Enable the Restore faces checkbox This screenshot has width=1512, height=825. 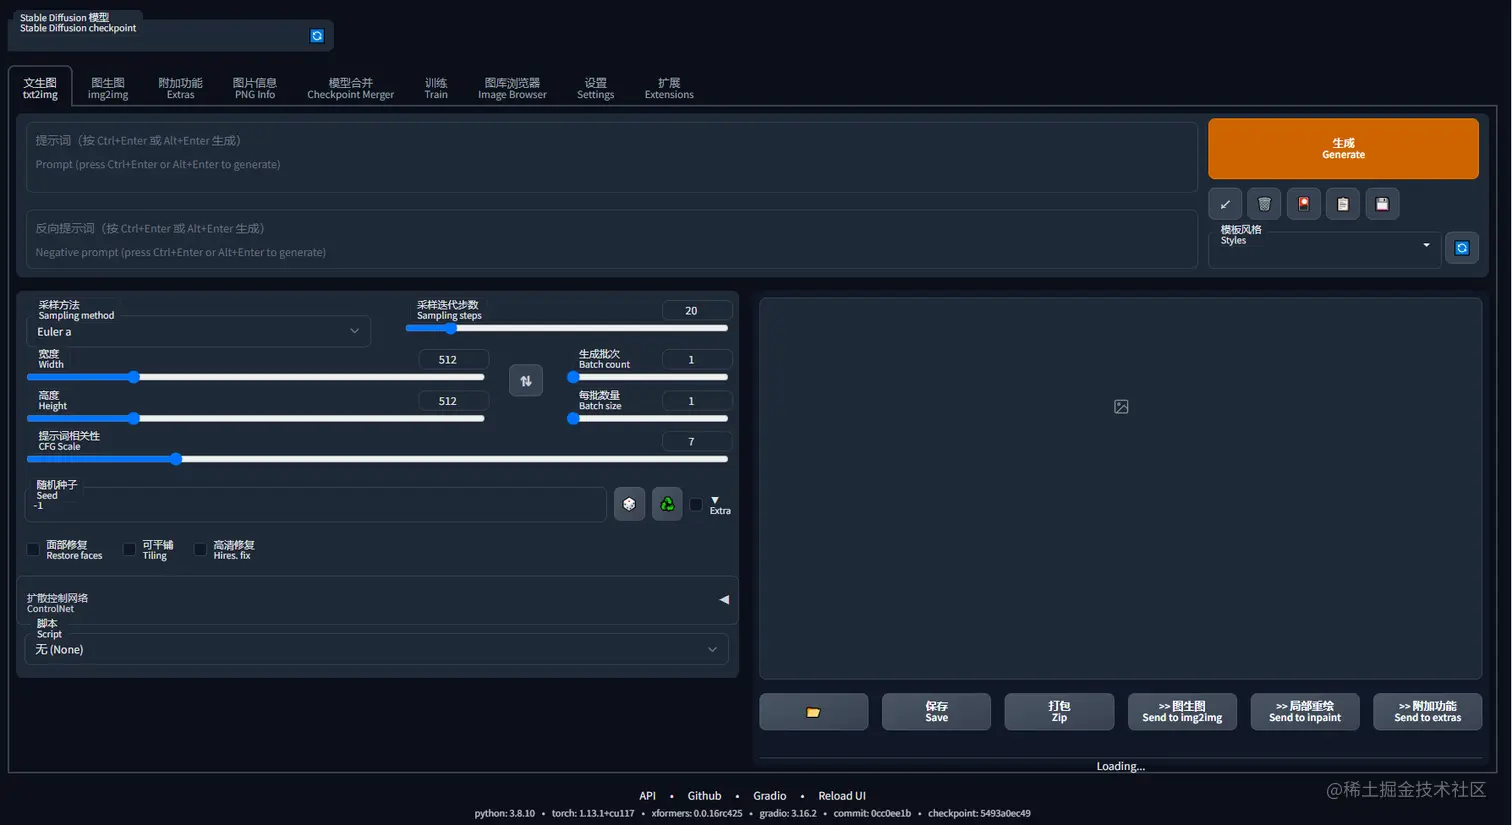tap(33, 550)
